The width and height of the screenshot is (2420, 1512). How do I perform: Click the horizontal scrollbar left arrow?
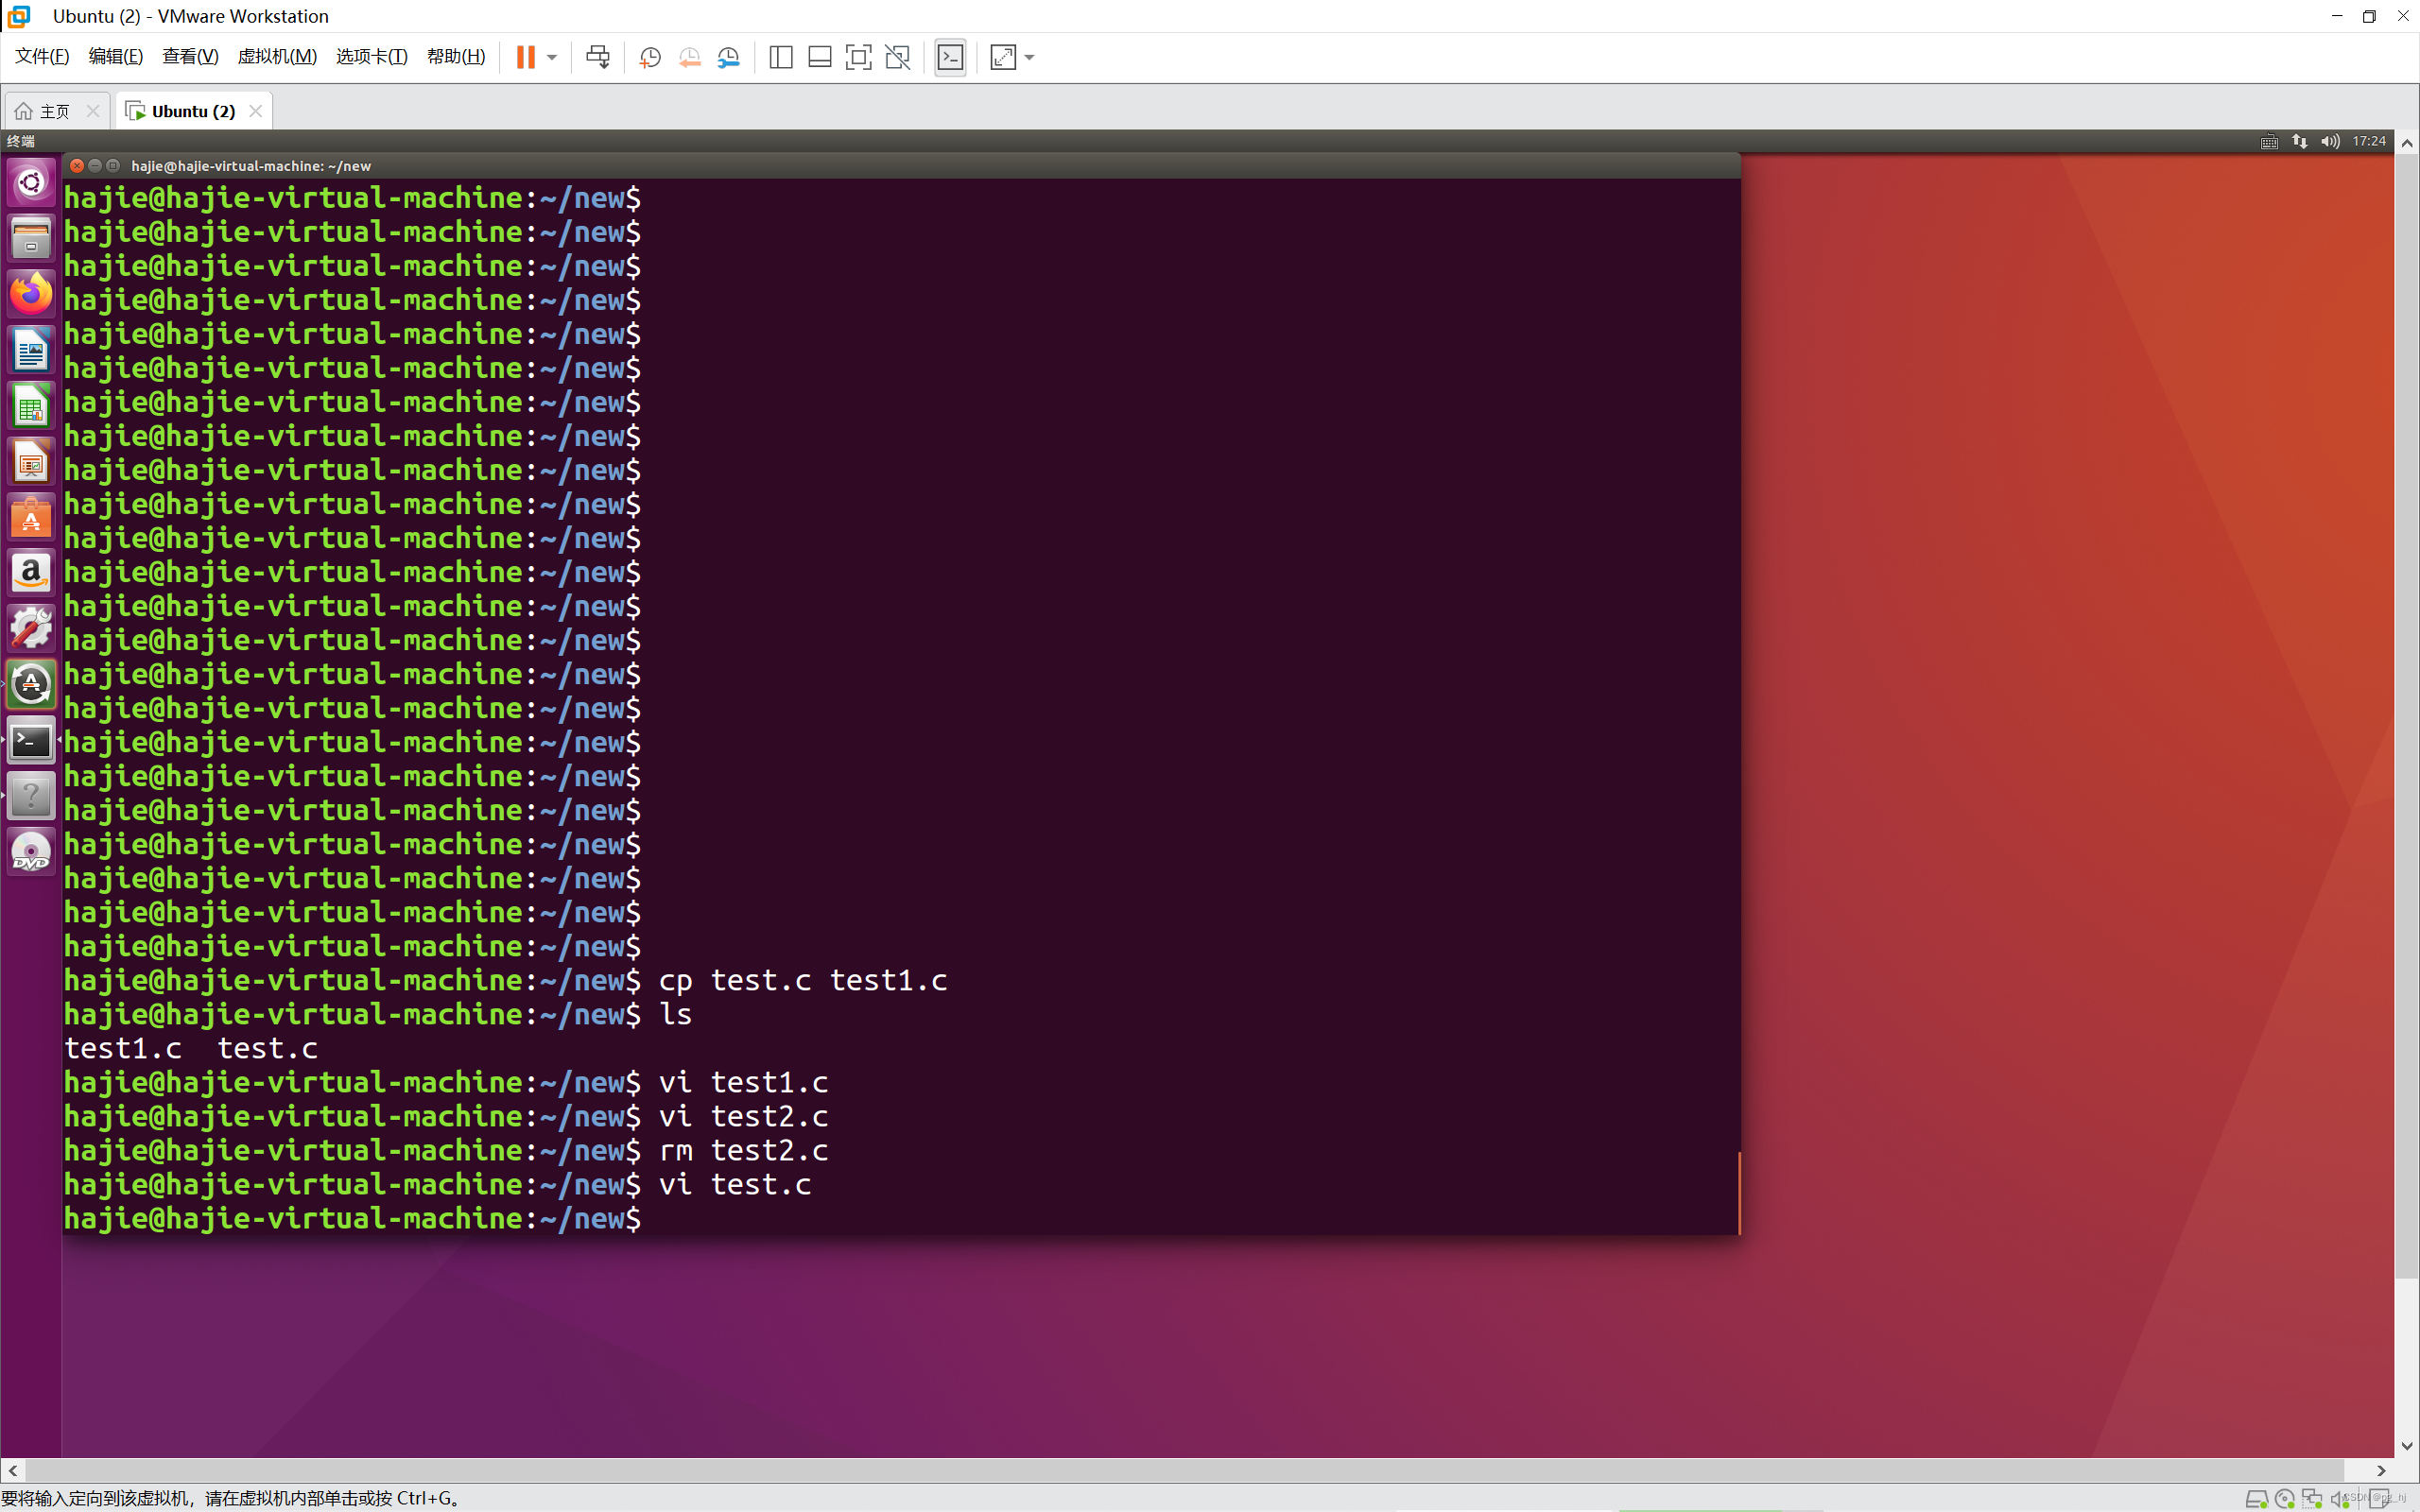(13, 1471)
